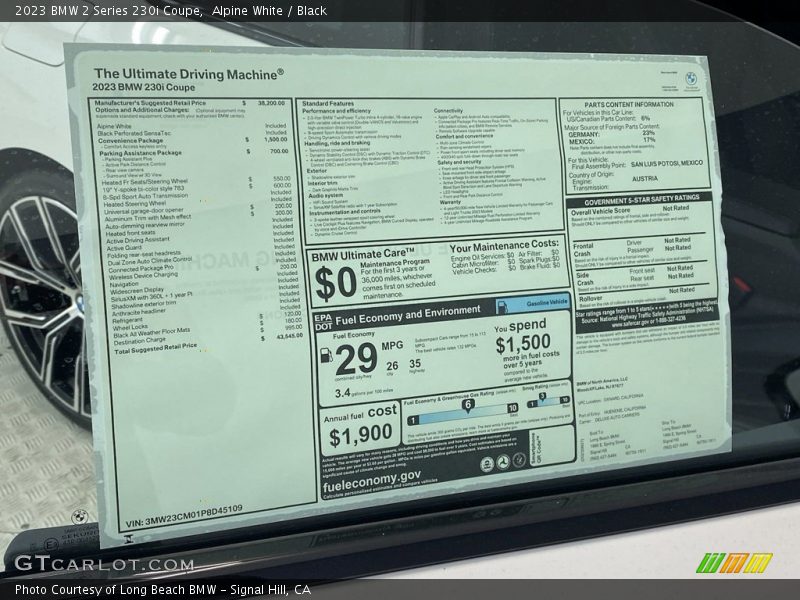
Task: Click the gas pump icon beside 29 MPG
Action: click(326, 355)
